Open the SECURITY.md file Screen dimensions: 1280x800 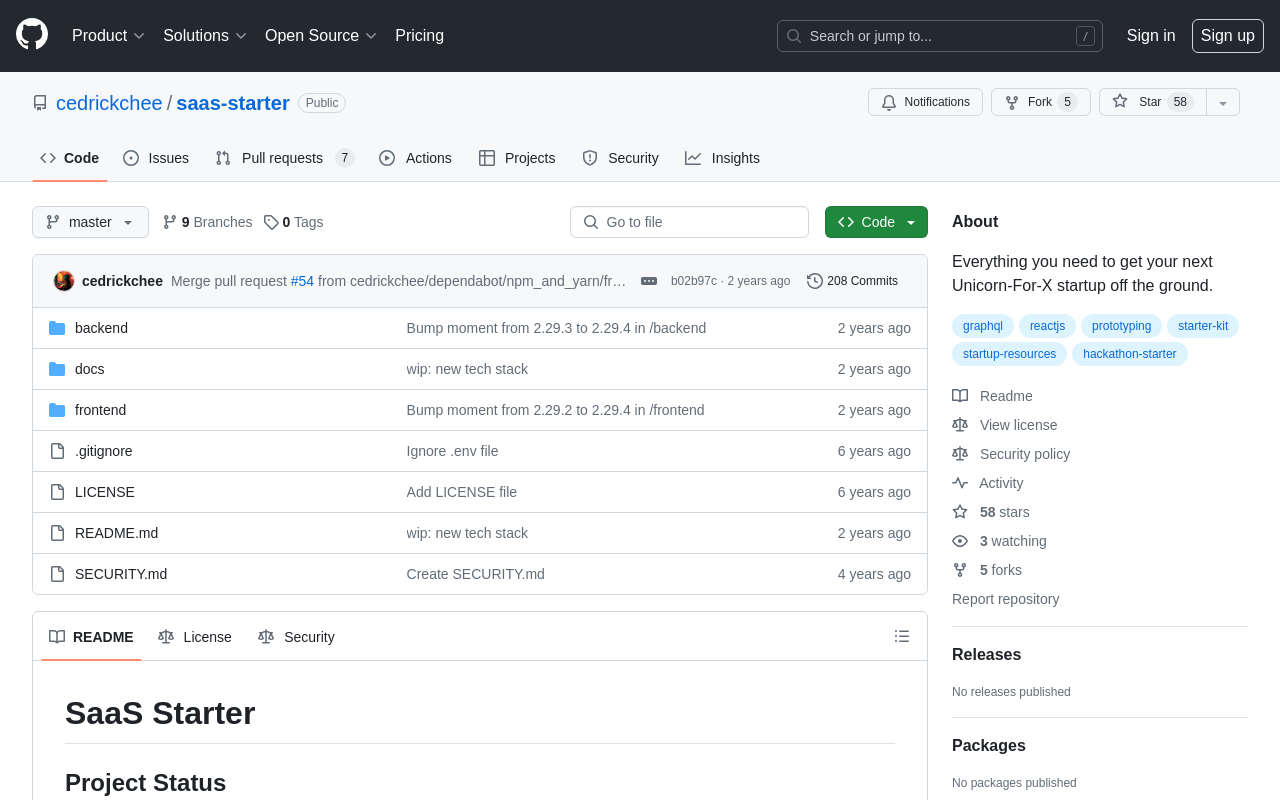(x=121, y=574)
